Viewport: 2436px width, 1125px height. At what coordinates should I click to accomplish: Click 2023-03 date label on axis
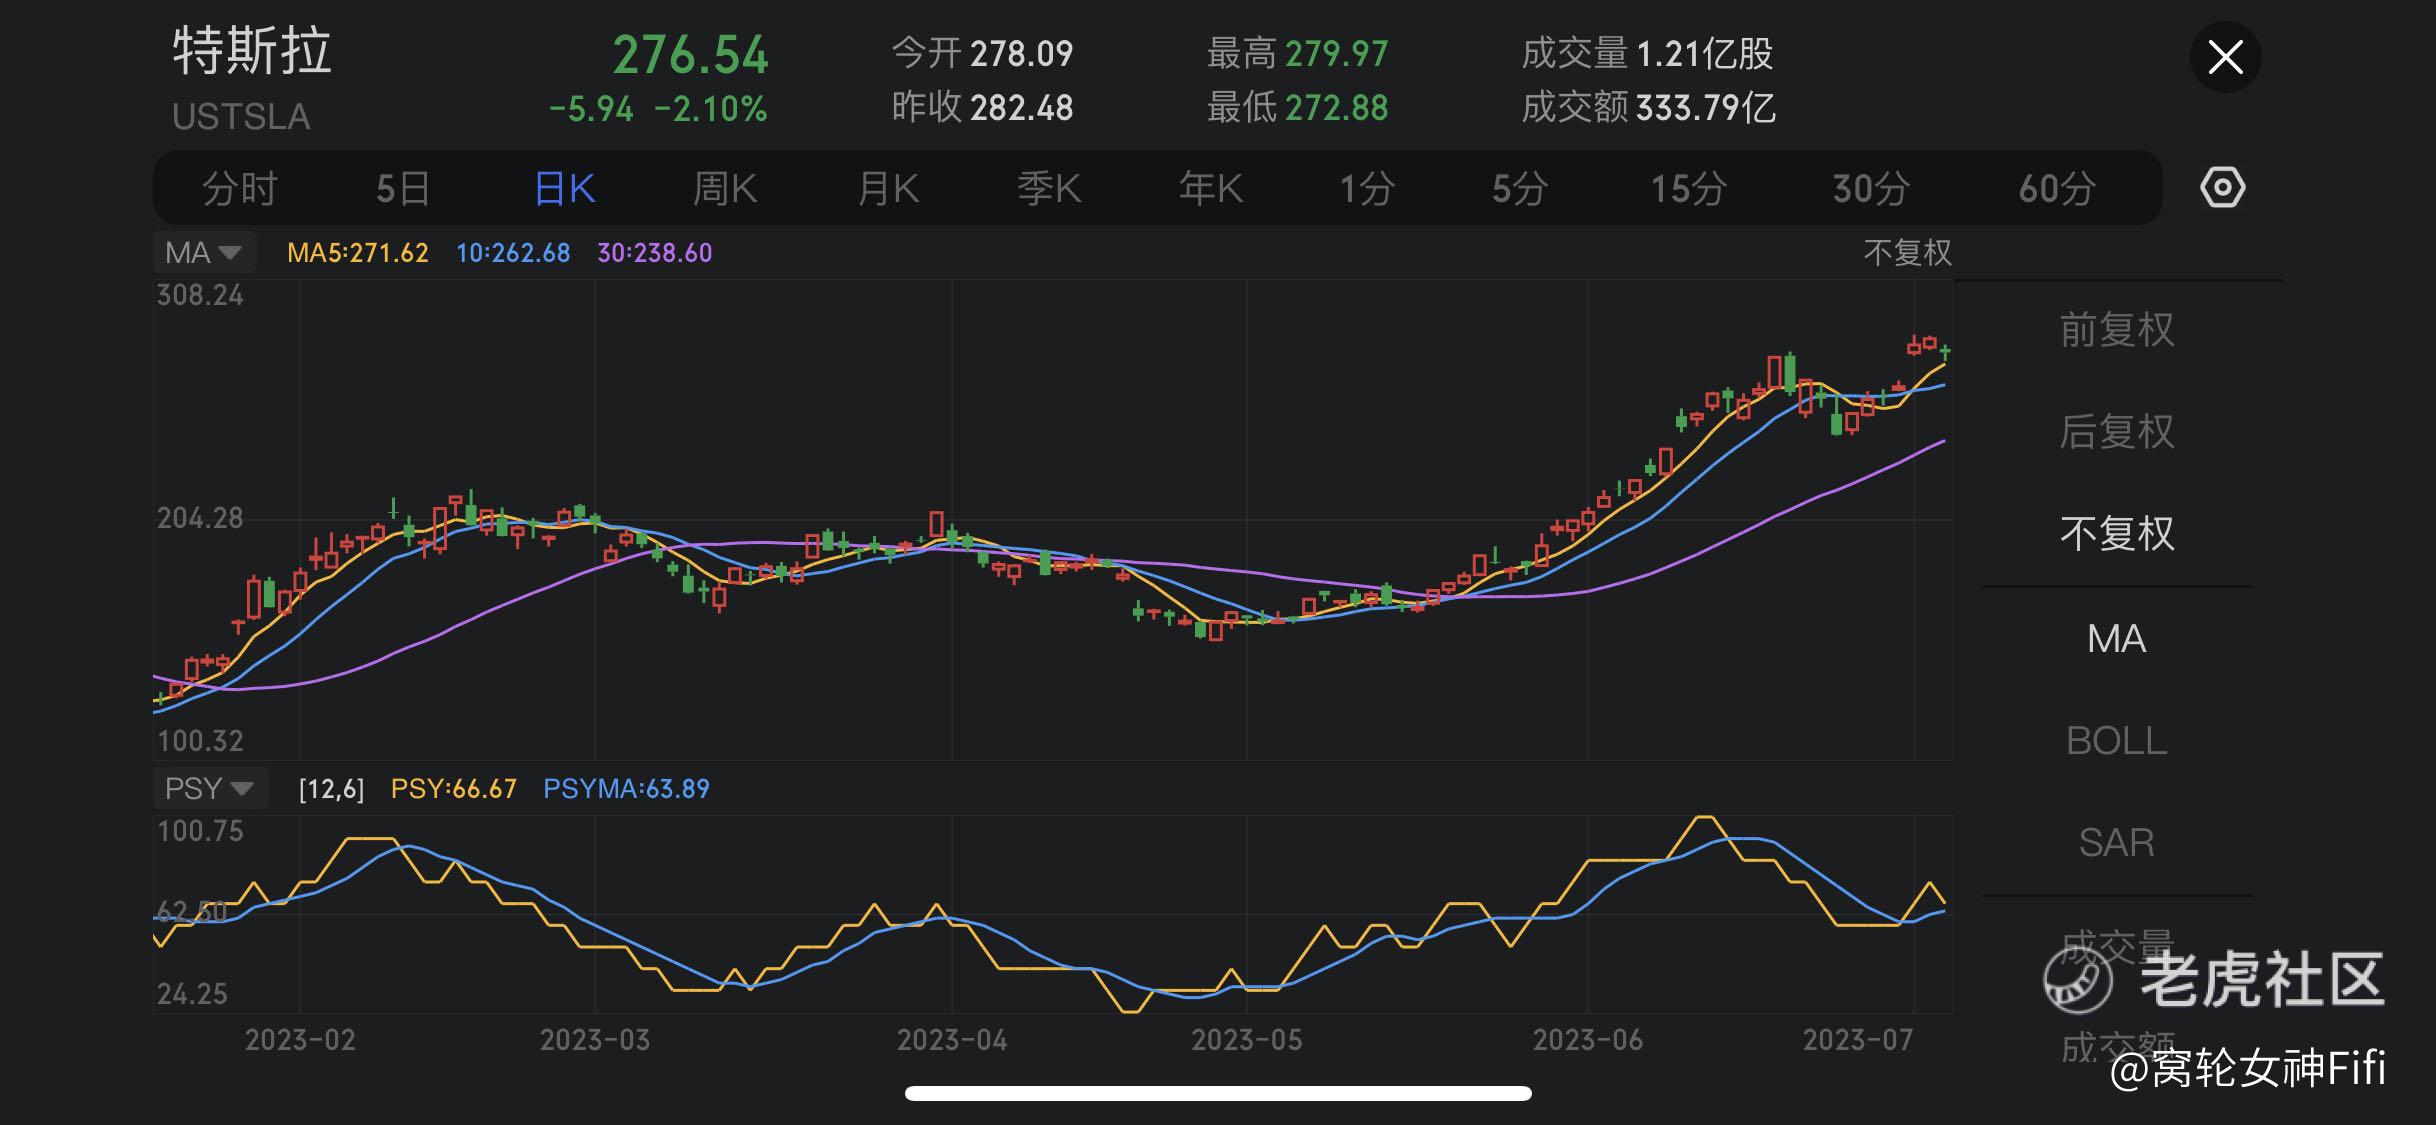click(x=595, y=1040)
